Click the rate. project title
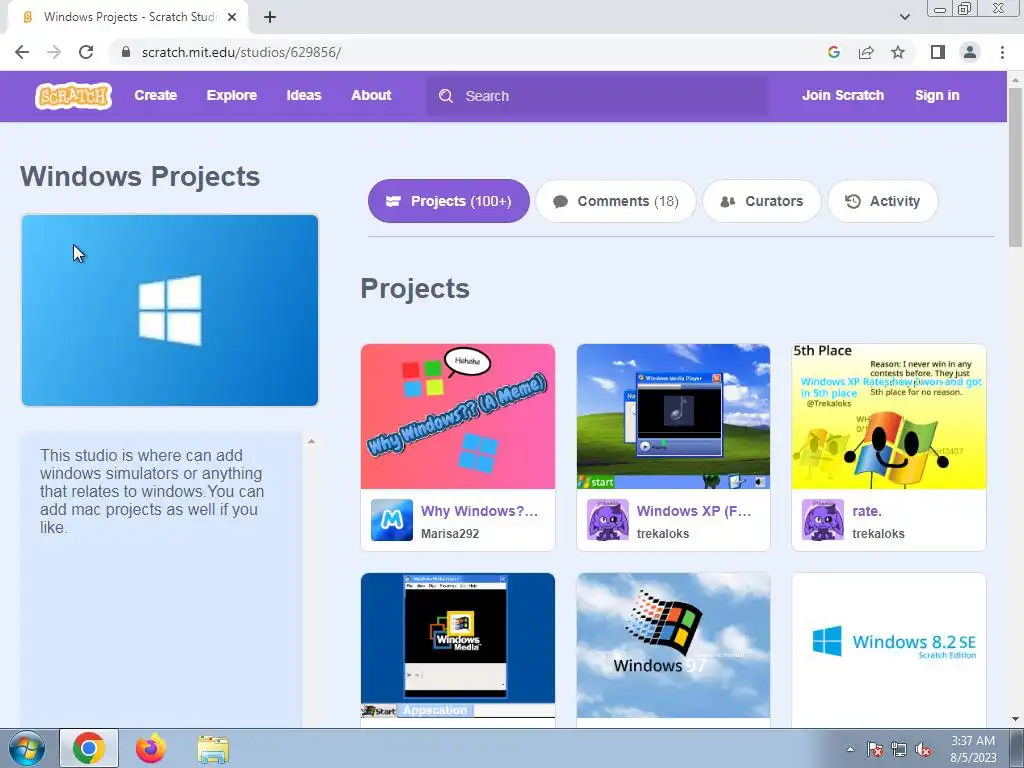The height and width of the screenshot is (768, 1024). click(867, 511)
